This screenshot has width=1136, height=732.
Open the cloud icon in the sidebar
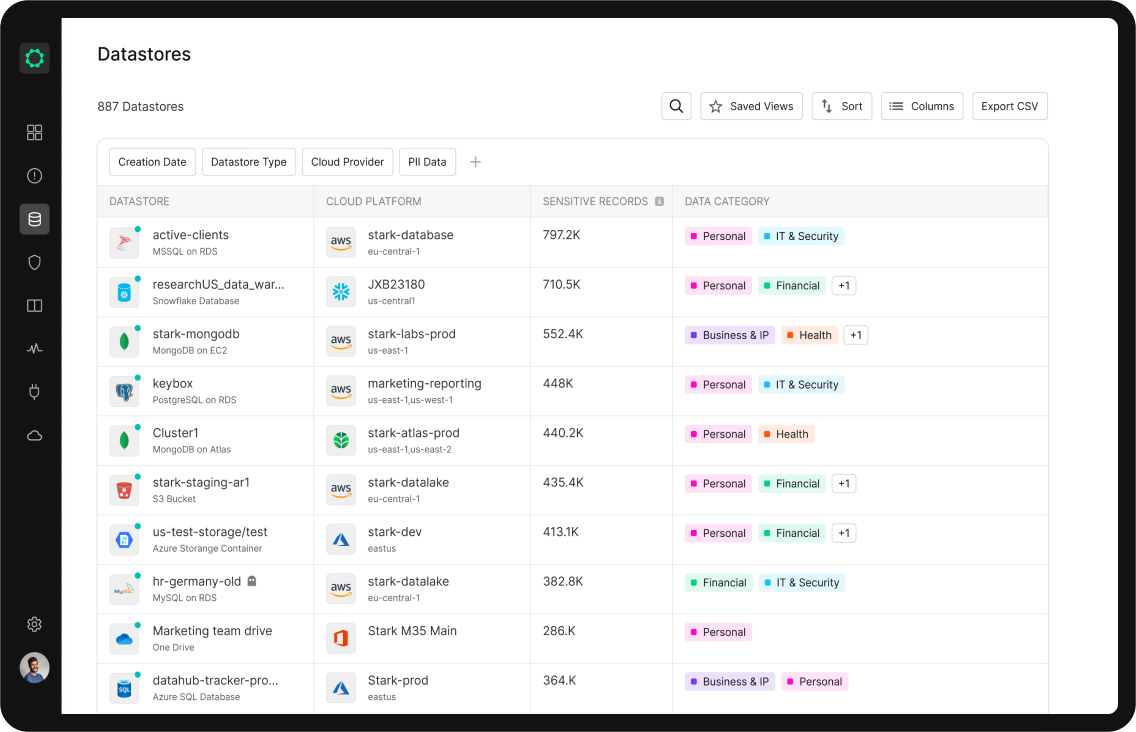(x=34, y=435)
